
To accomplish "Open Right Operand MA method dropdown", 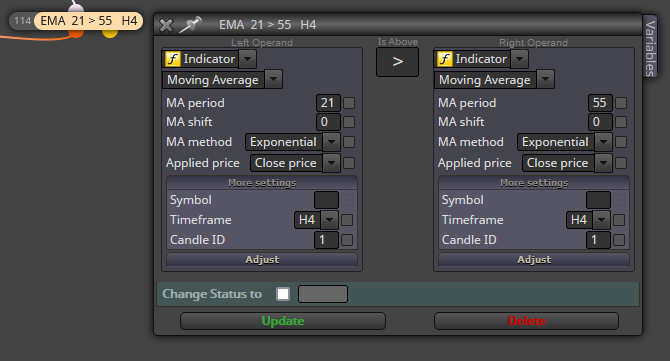I will [x=603, y=142].
